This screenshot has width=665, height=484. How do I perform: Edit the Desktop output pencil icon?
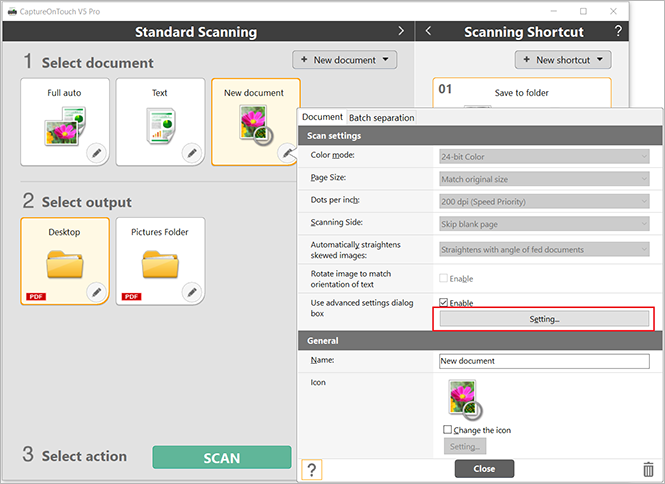point(97,292)
